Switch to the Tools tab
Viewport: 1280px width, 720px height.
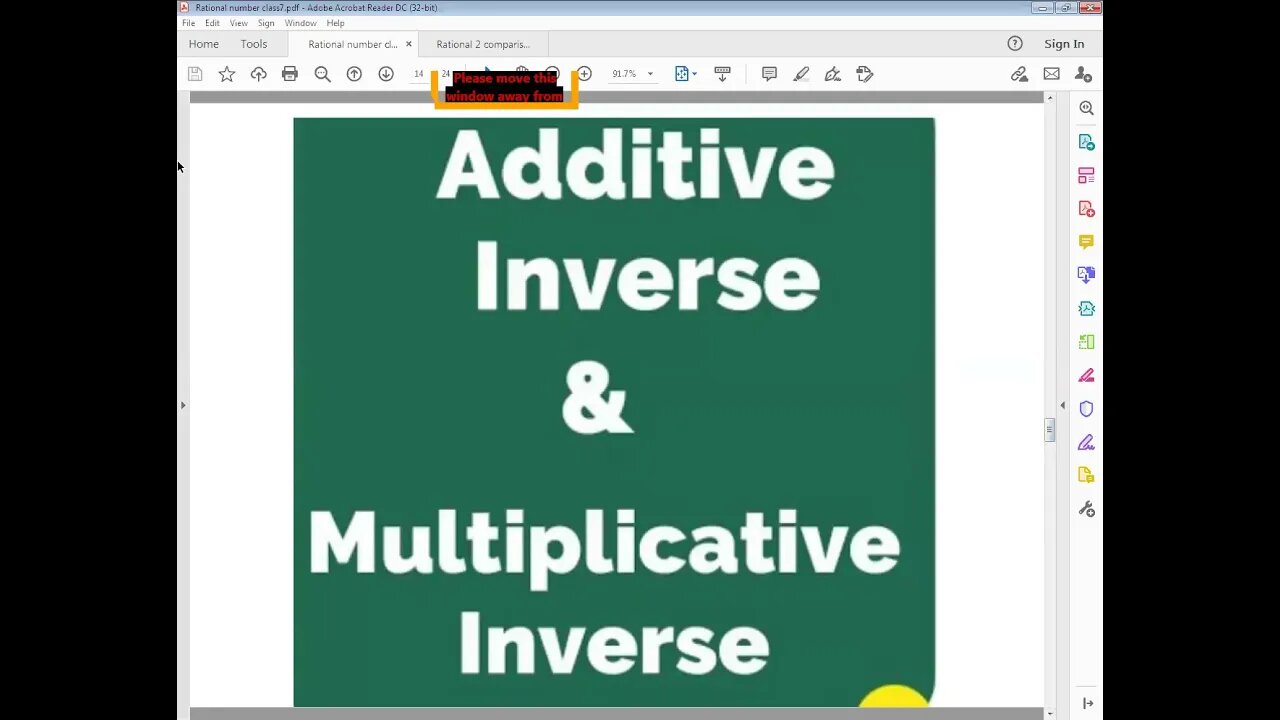click(254, 44)
